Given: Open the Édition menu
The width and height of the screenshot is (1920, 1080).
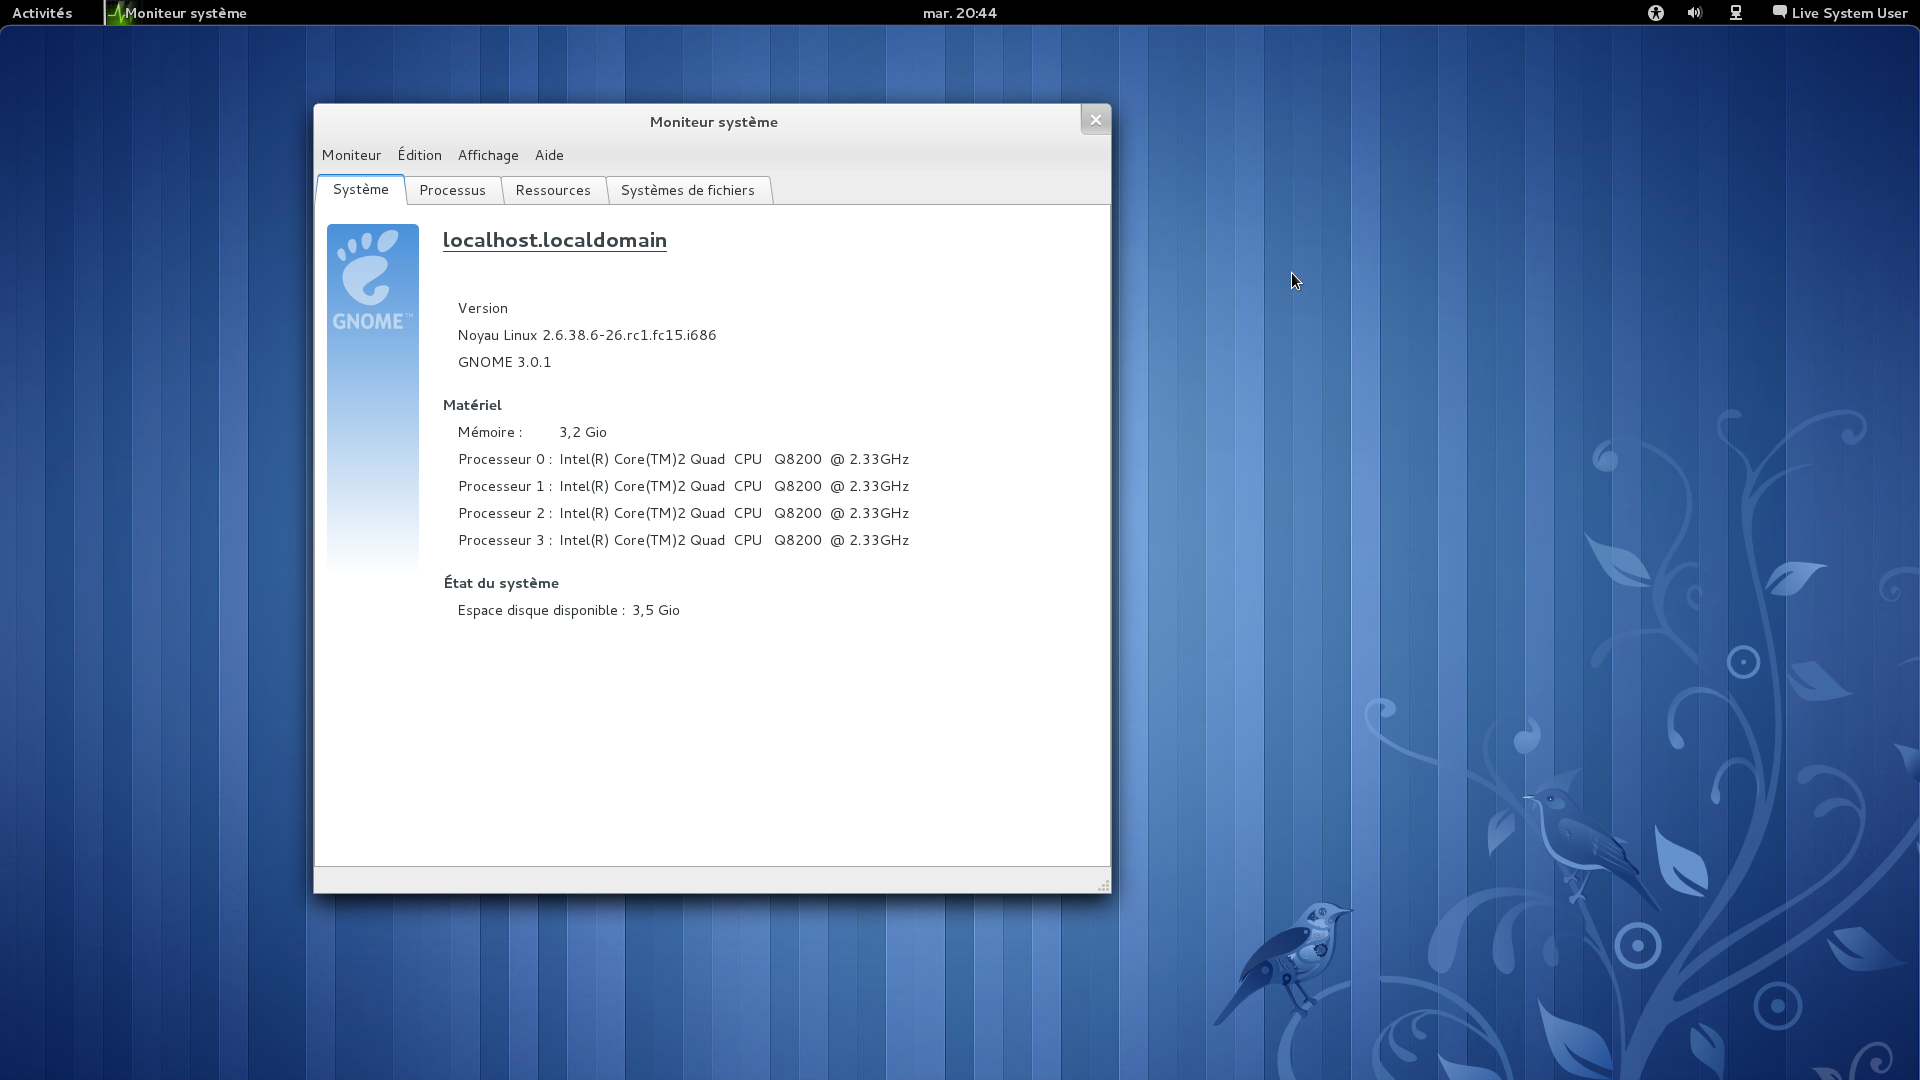Looking at the screenshot, I should click(x=419, y=155).
